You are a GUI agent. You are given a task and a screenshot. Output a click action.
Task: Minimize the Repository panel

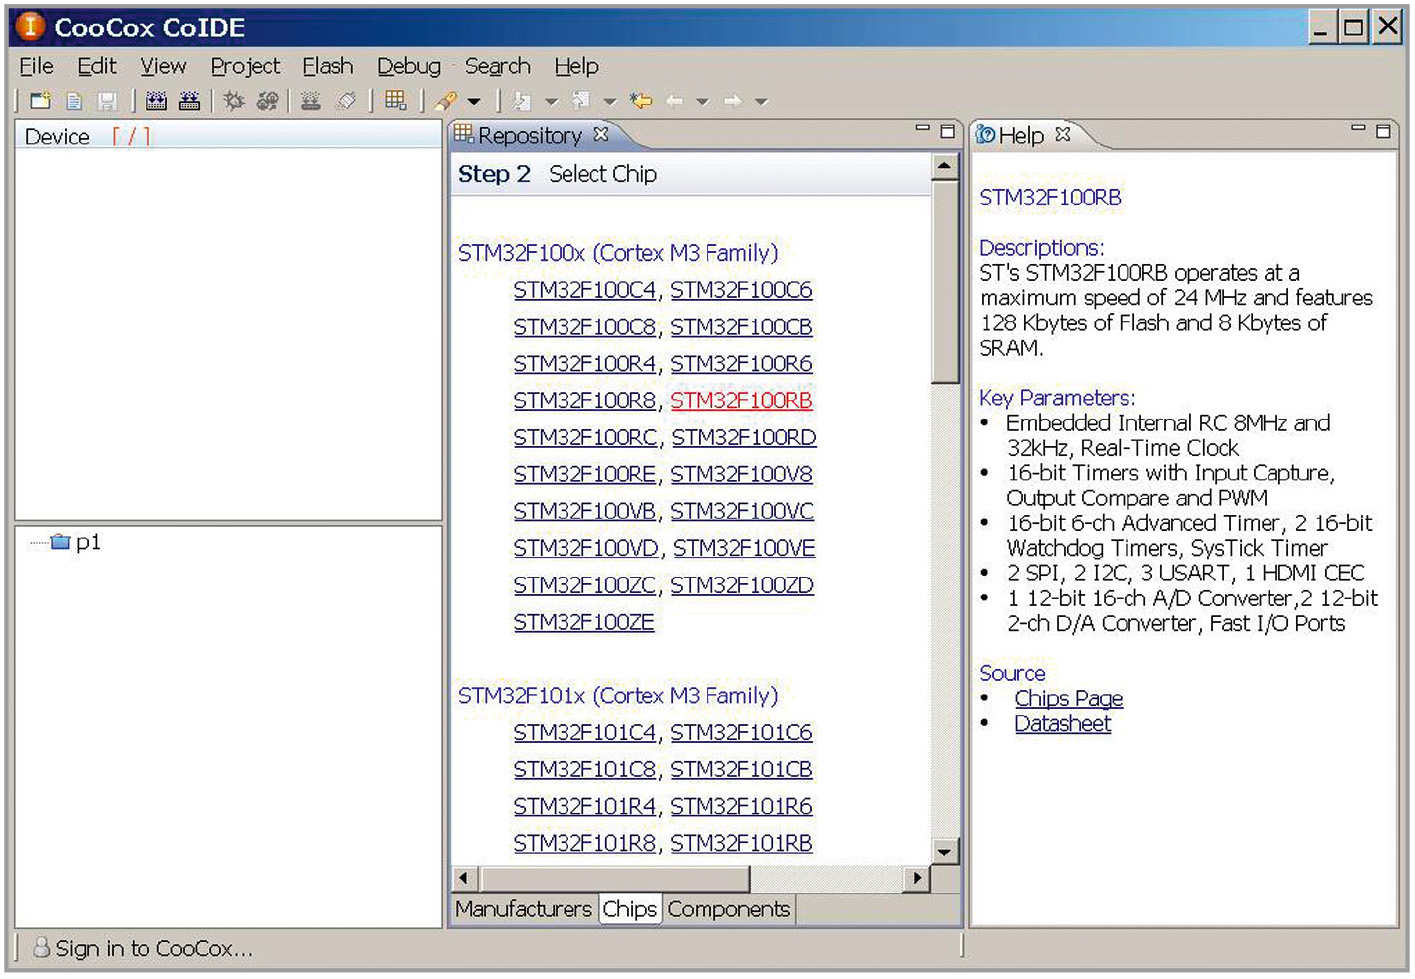pos(922,130)
